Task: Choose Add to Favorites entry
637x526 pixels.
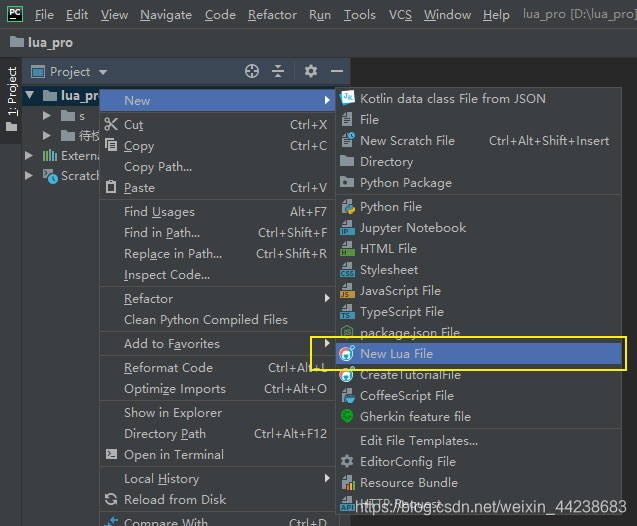Action: point(217,343)
